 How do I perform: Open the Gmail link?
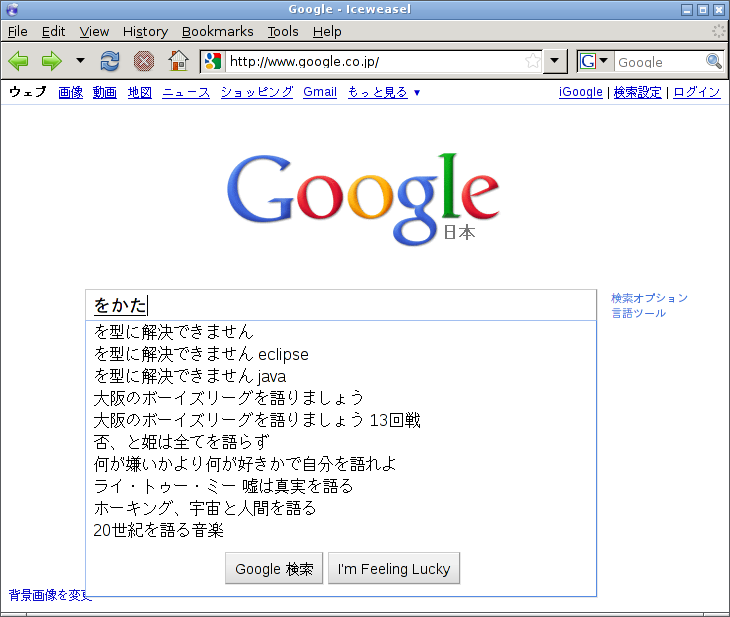click(320, 92)
